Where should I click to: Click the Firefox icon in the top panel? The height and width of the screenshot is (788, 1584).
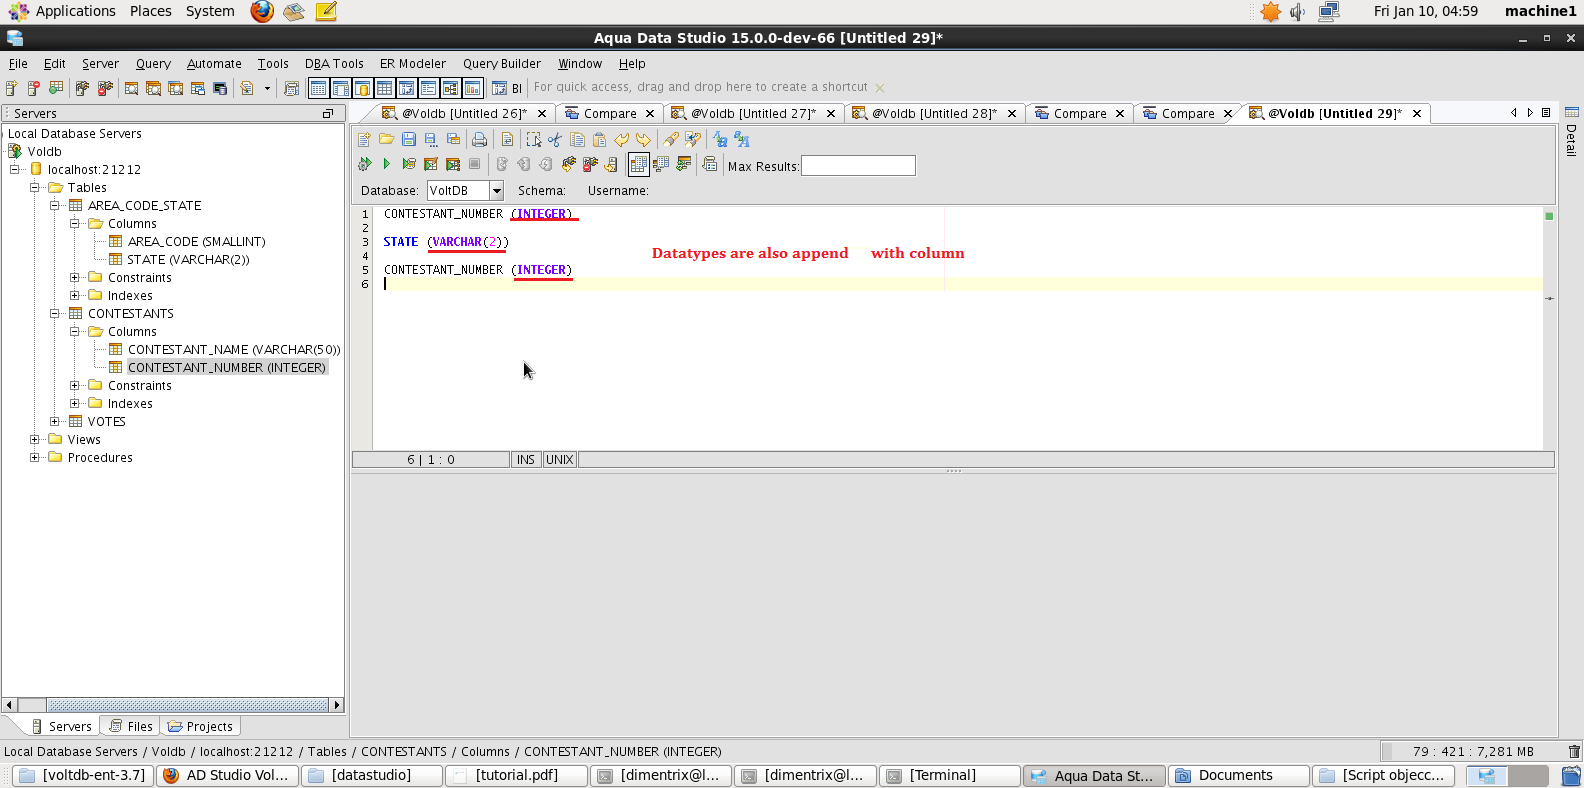click(x=262, y=11)
